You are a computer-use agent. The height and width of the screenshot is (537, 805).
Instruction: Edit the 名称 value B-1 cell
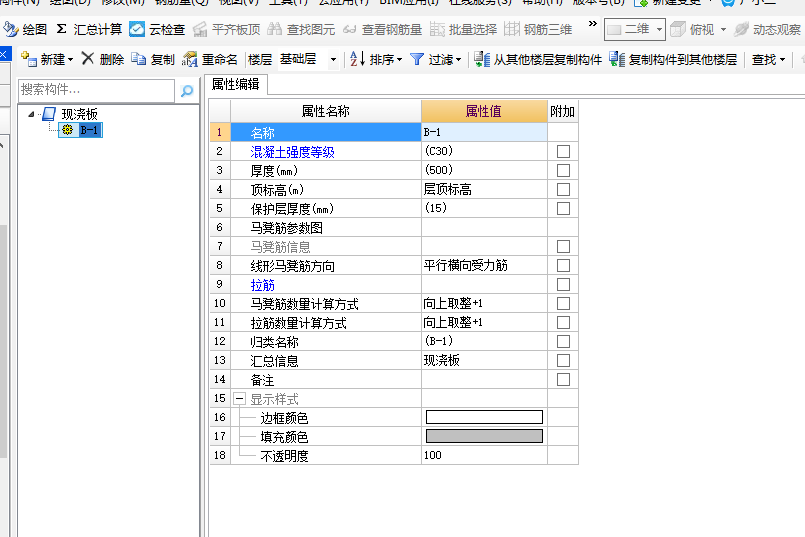coord(484,132)
